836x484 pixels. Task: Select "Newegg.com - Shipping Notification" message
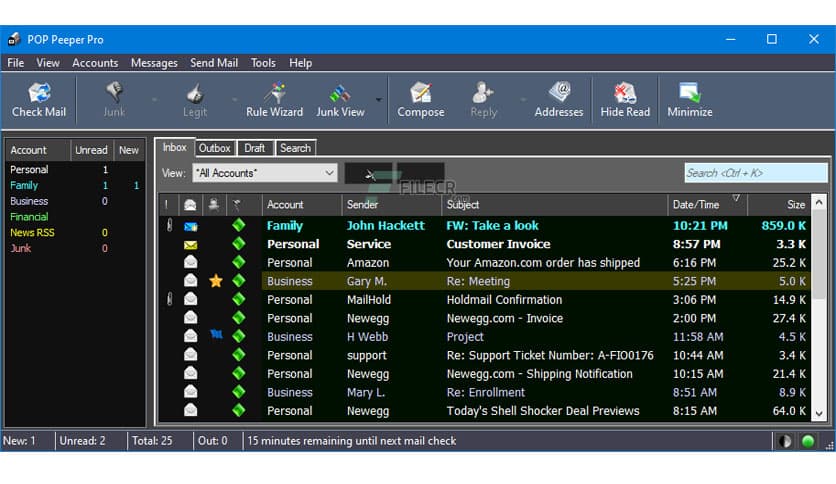click(x=540, y=374)
